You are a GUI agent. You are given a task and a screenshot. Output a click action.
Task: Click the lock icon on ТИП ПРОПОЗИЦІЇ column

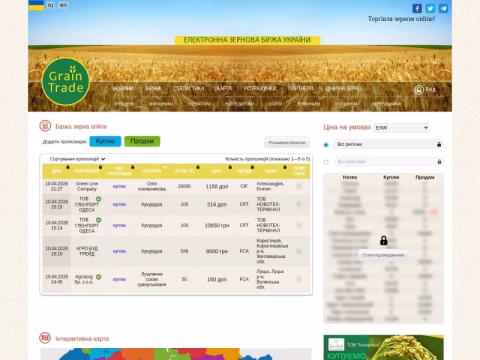(133, 167)
